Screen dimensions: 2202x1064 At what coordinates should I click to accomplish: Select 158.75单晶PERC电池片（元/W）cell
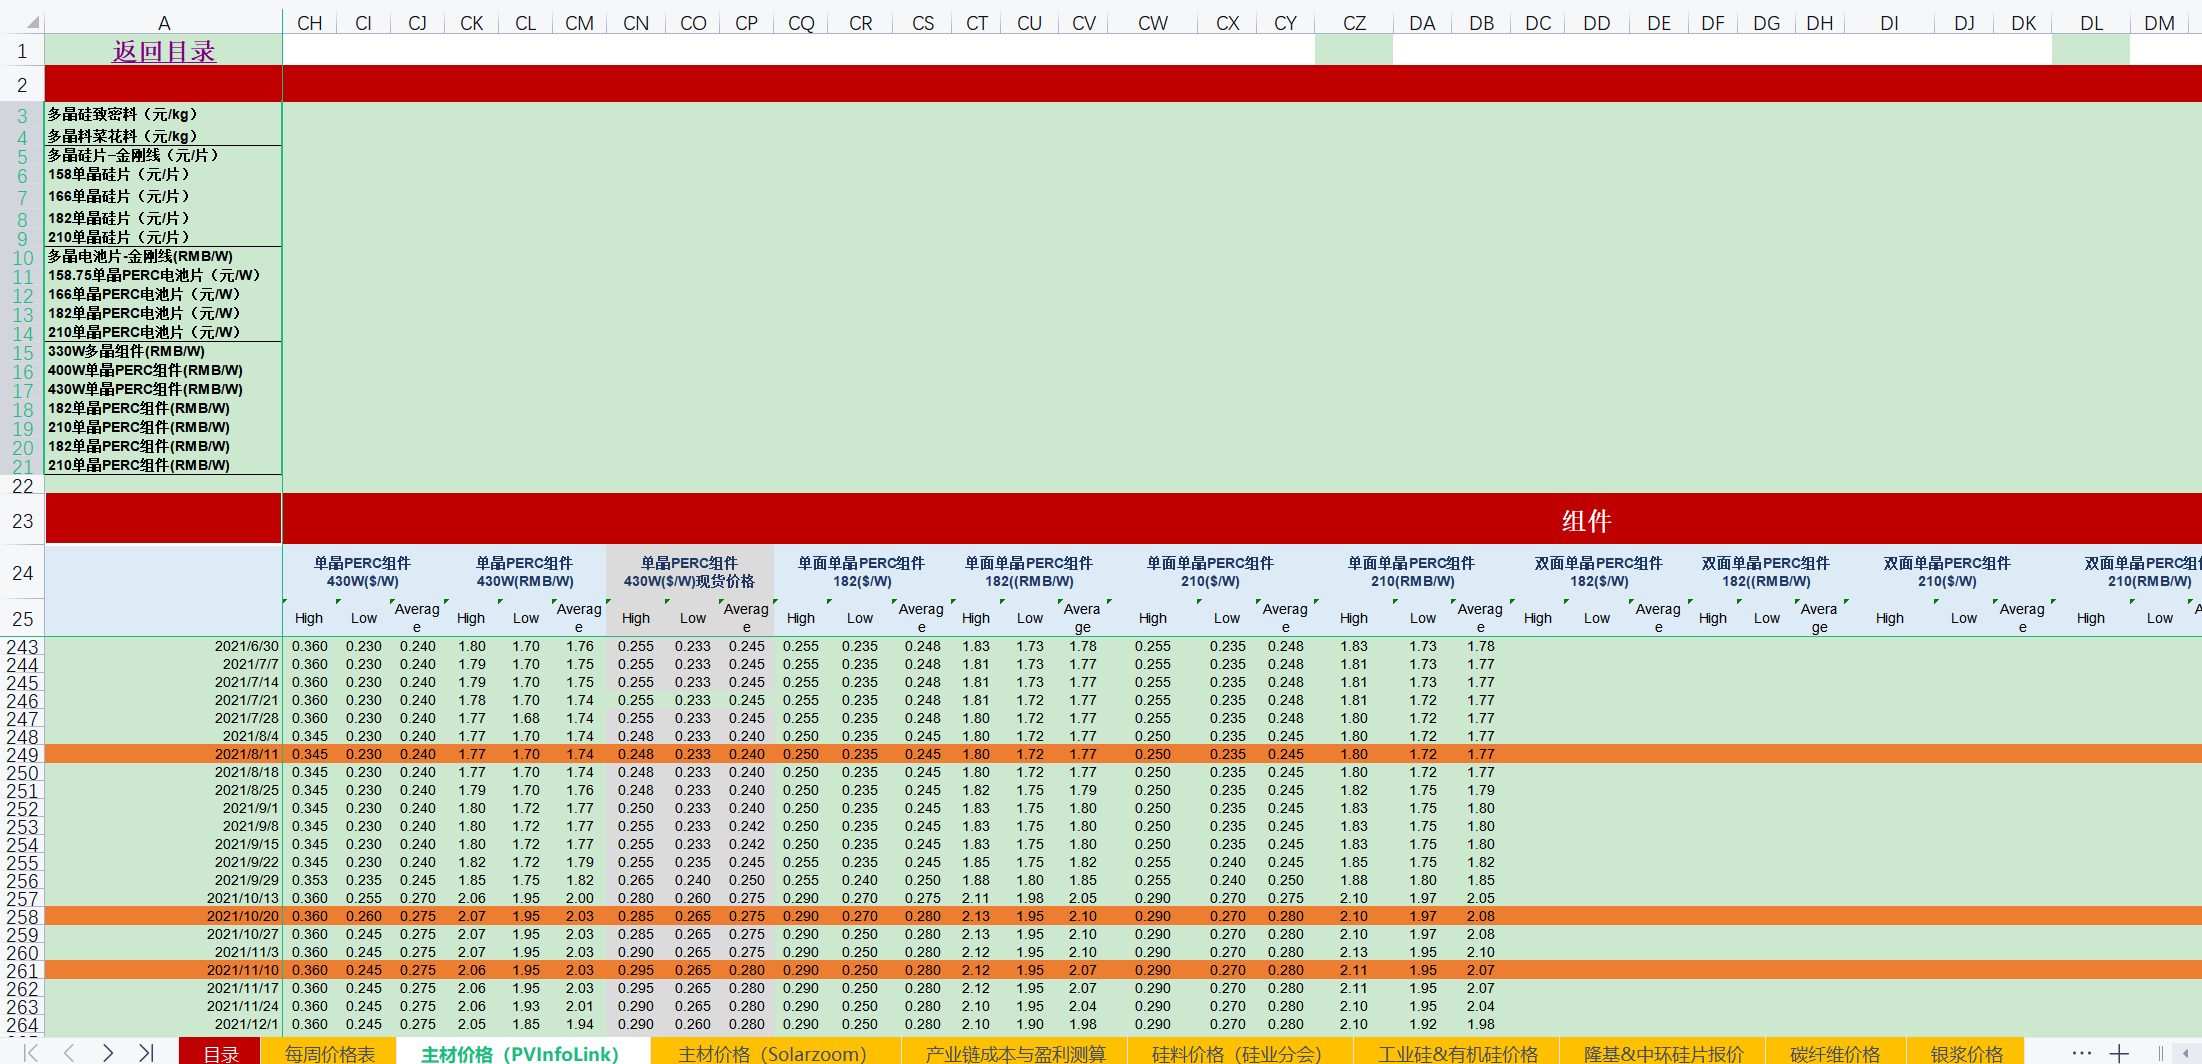[x=163, y=275]
